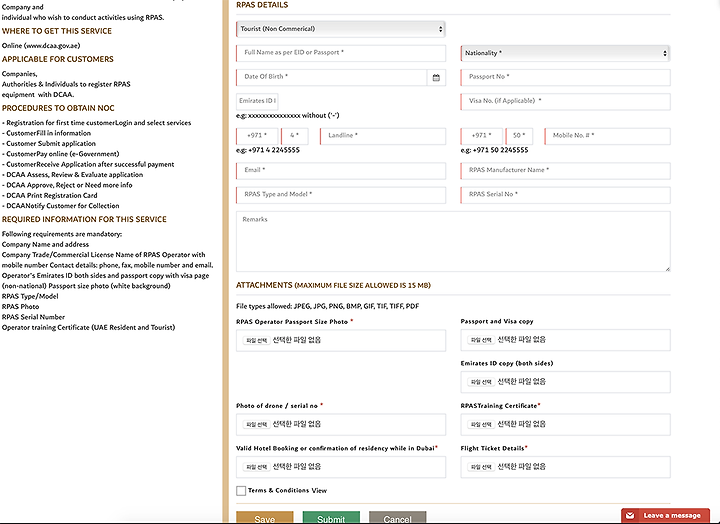Click the RPAS Manufacturer Name field
The height and width of the screenshot is (524, 720).
(565, 171)
